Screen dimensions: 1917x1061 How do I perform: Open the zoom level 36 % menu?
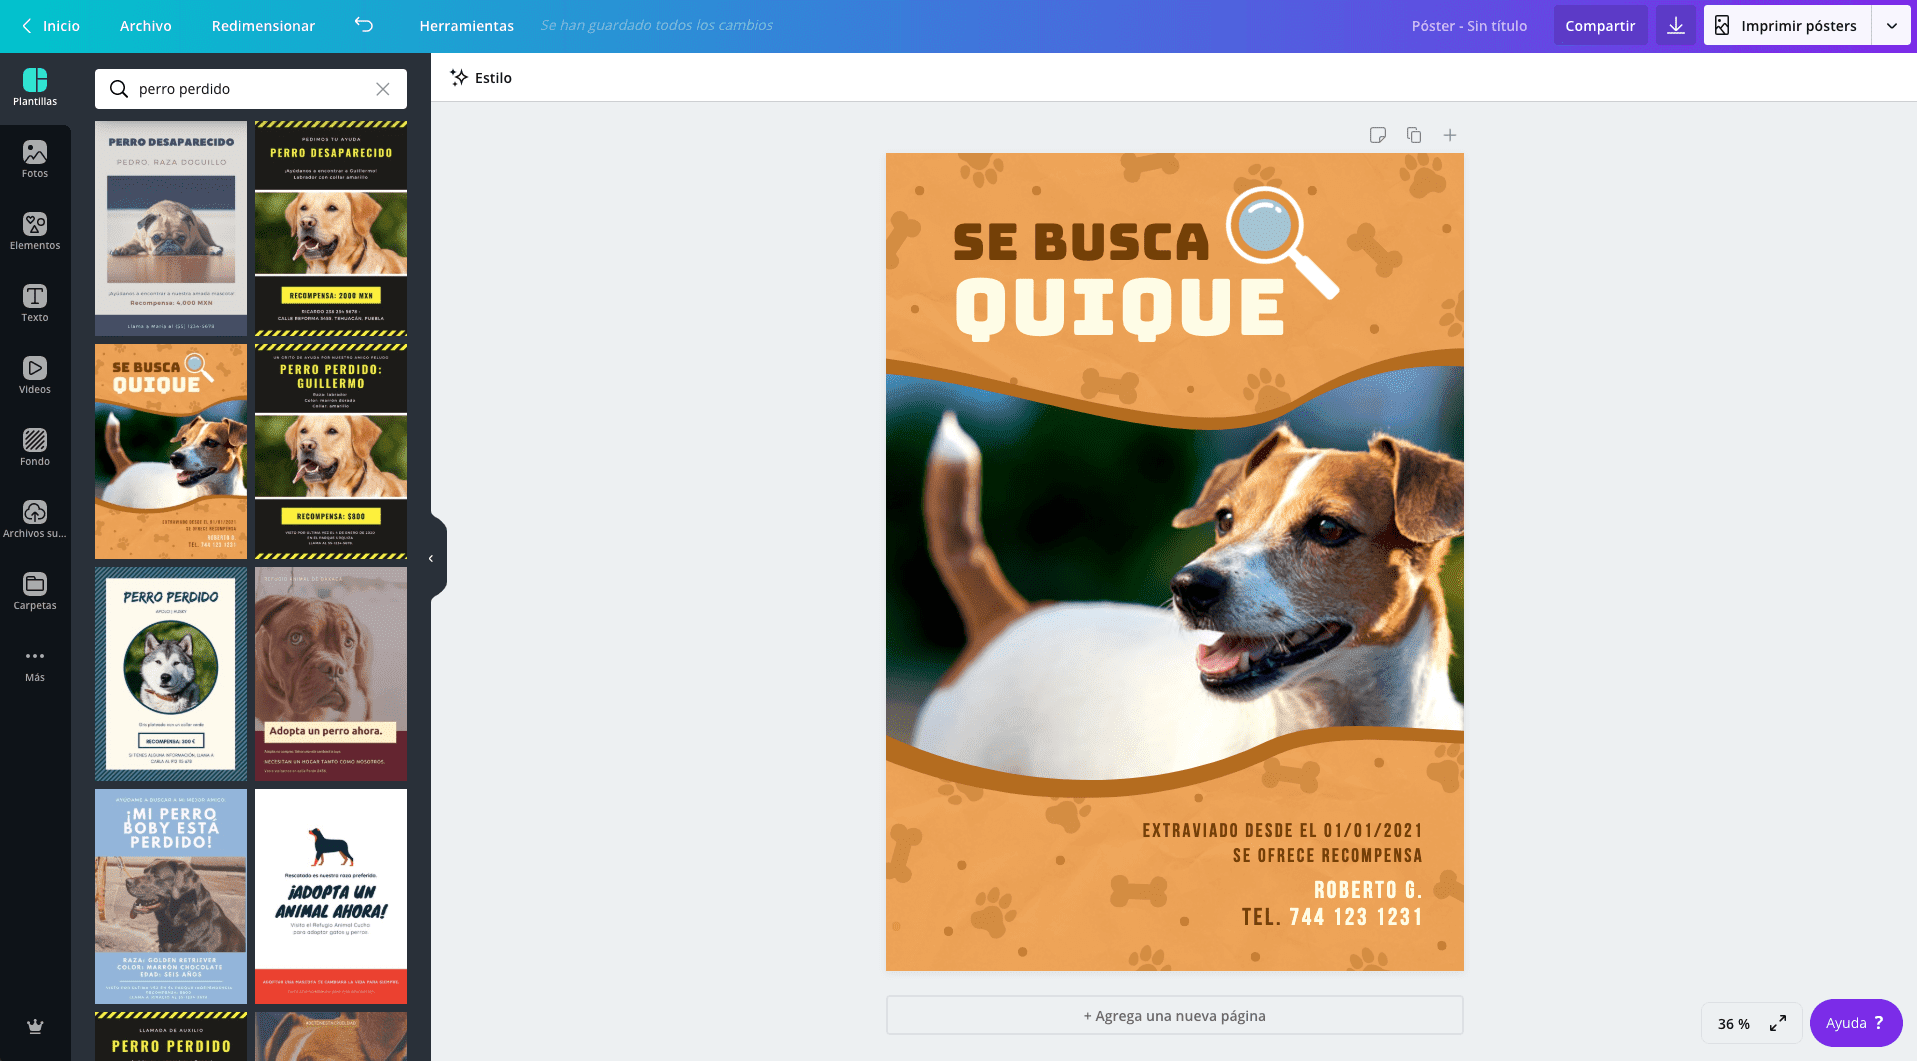point(1734,1024)
